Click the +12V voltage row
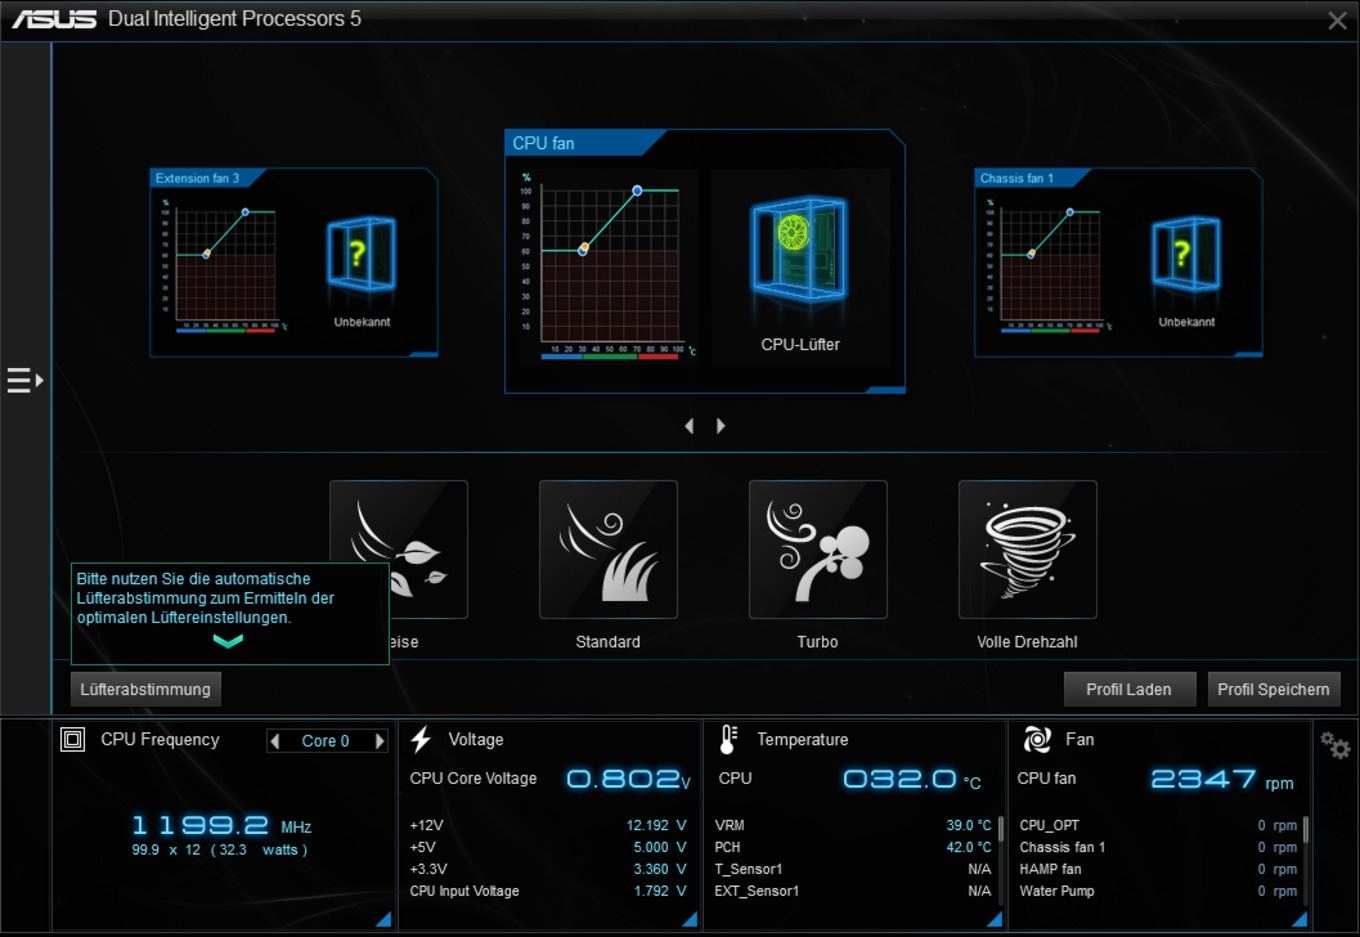This screenshot has height=937, width=1360. [x=548, y=825]
